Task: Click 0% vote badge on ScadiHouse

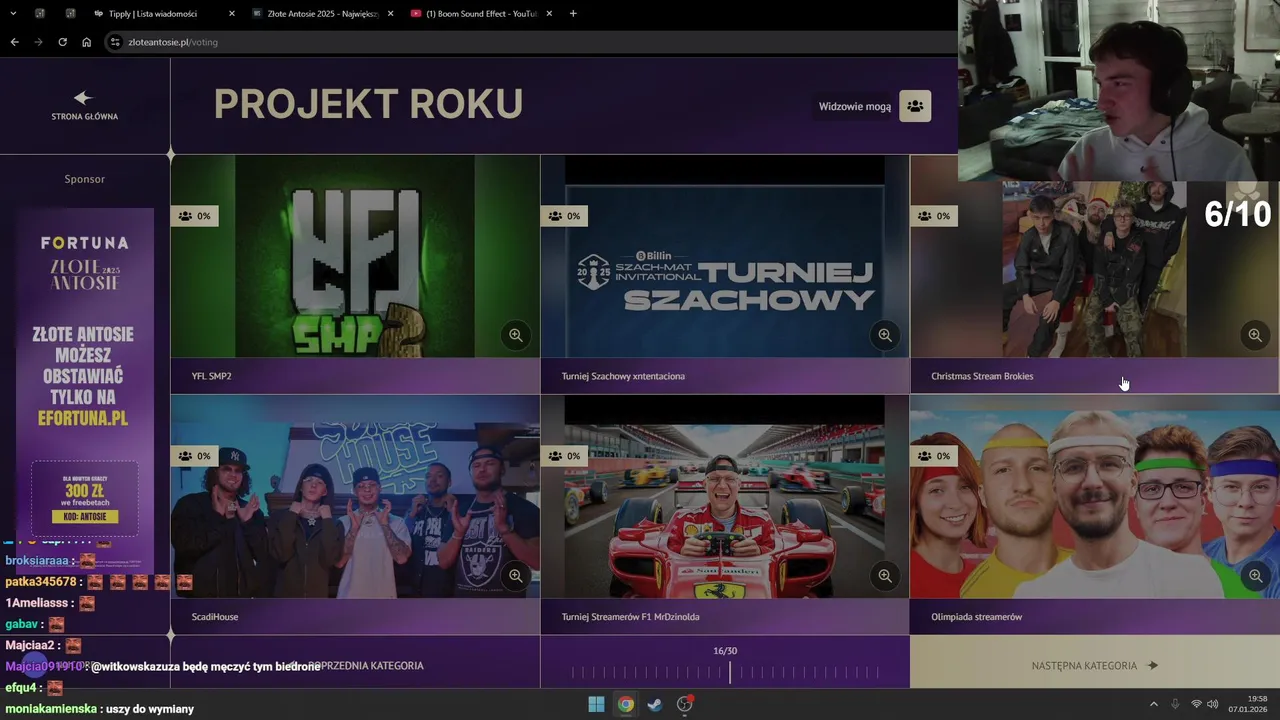Action: 195,456
